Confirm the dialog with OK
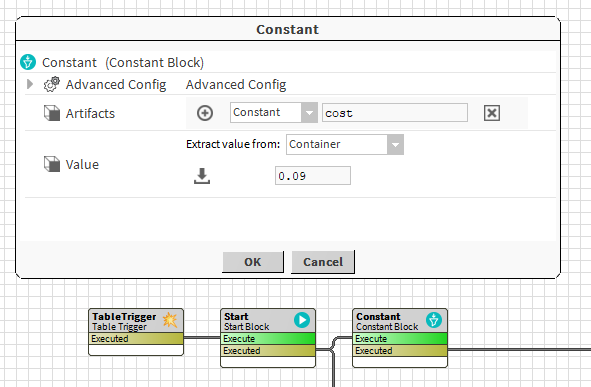The height and width of the screenshot is (387, 591). pyautogui.click(x=253, y=262)
